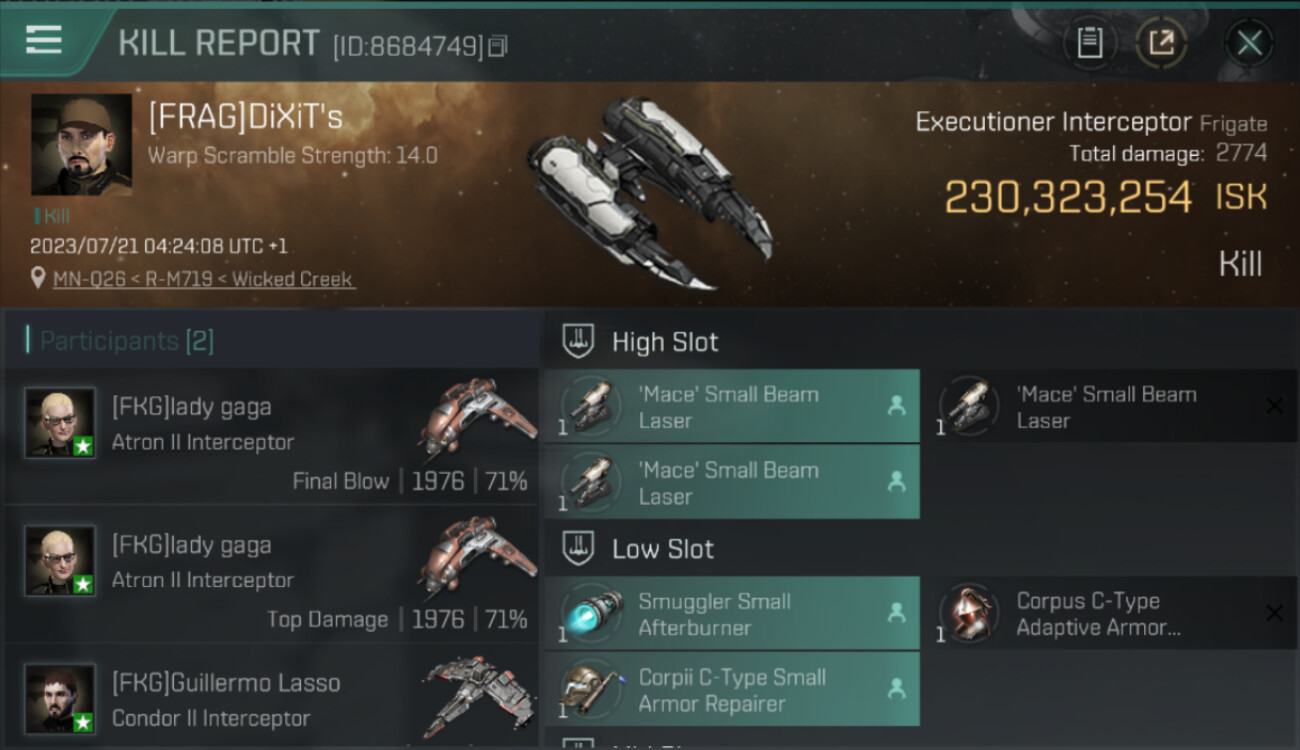Dismiss the dropped 'Mace' Small Beam Laser
1300x750 pixels.
(x=1274, y=406)
